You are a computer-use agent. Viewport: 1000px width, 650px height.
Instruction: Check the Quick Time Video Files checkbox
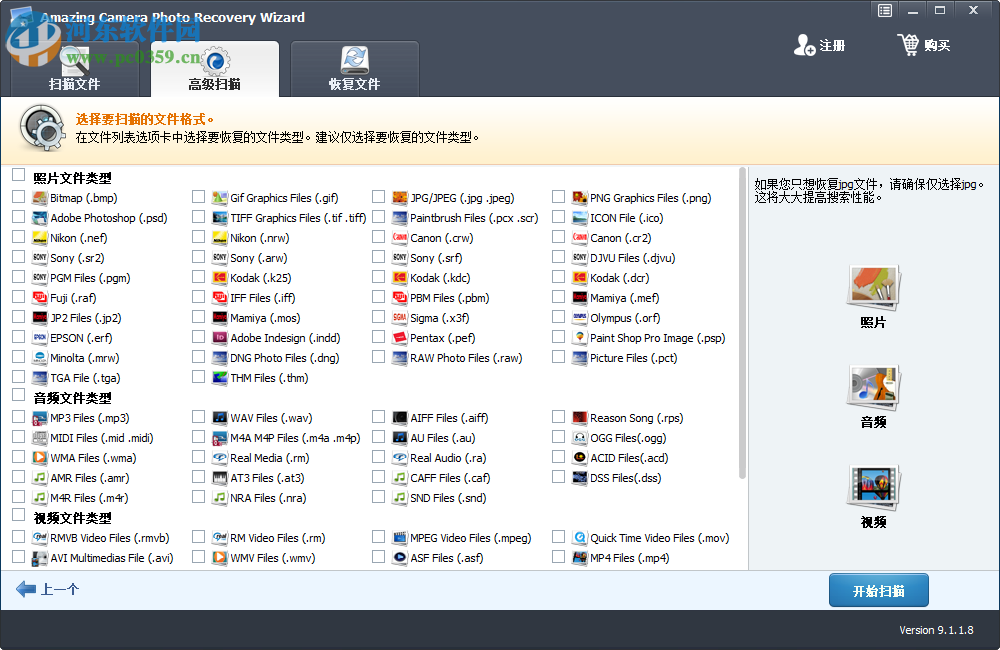[558, 537]
